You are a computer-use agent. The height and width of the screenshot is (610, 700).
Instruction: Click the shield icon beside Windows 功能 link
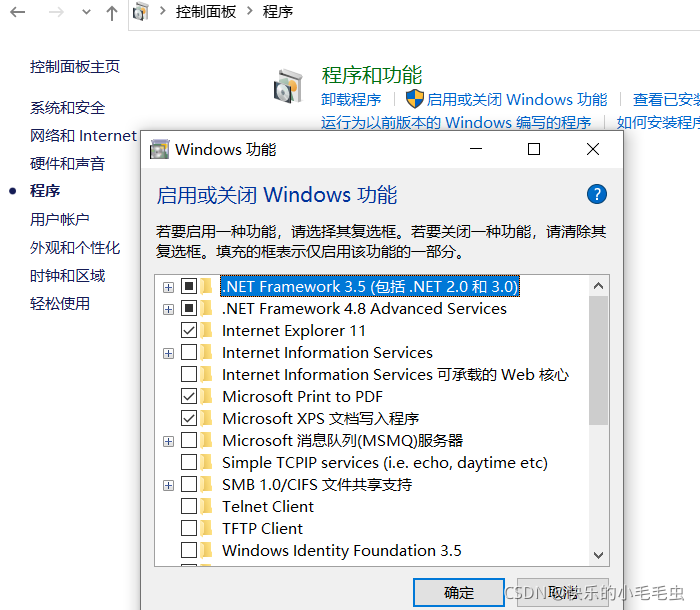415,99
